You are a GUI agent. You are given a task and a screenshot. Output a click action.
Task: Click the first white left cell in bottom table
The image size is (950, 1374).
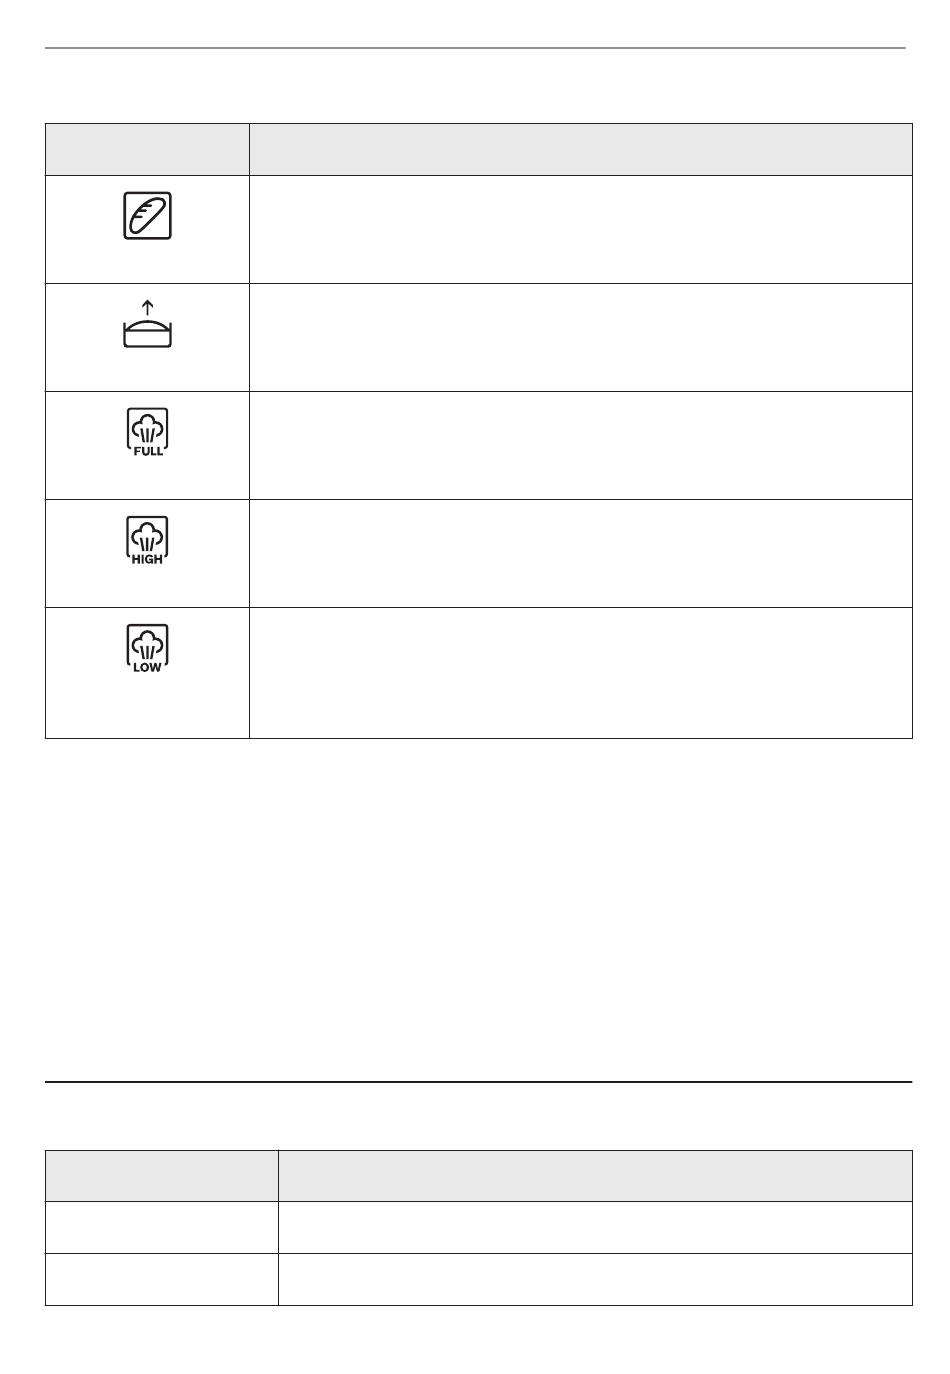click(x=162, y=1228)
